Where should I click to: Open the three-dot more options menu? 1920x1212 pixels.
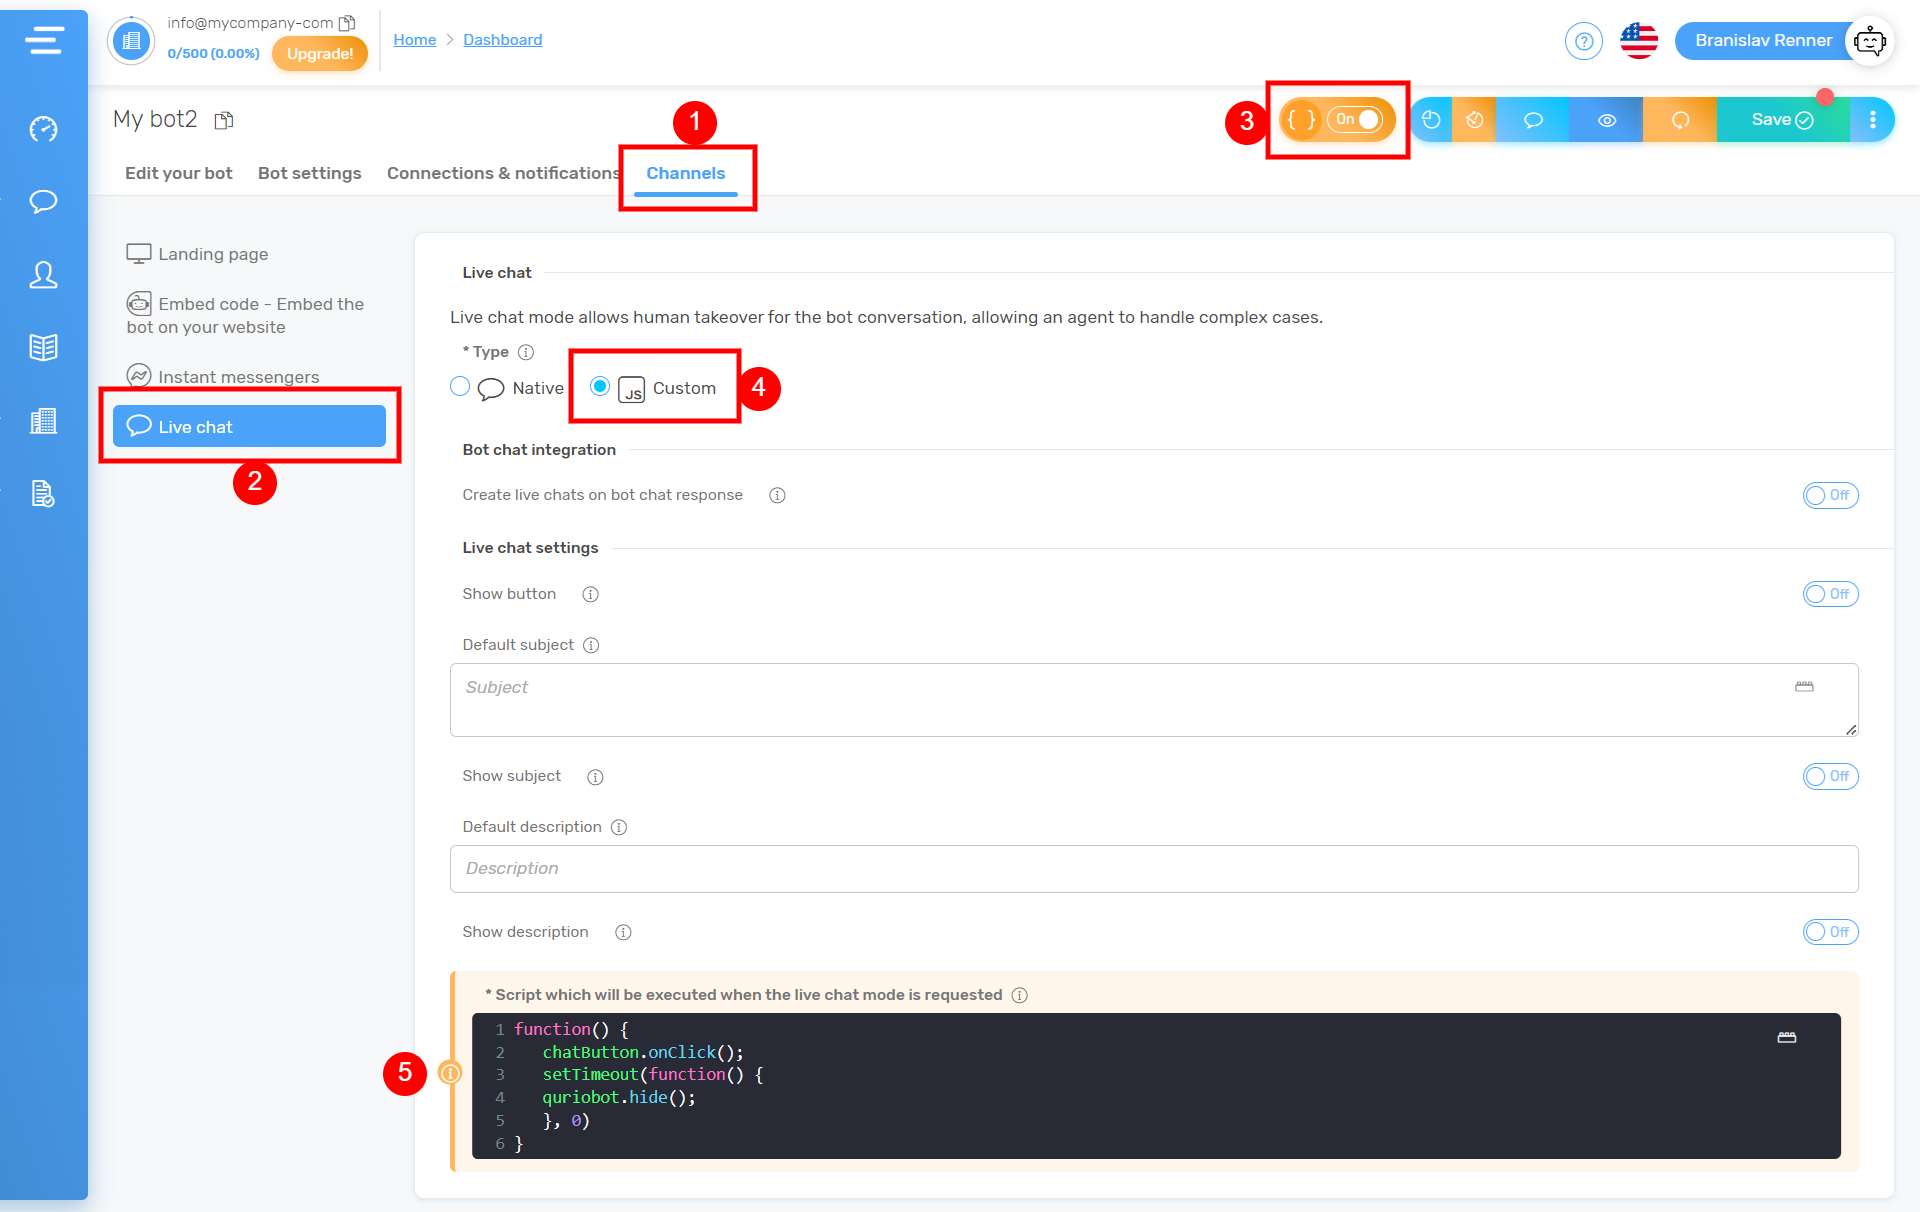click(x=1872, y=120)
